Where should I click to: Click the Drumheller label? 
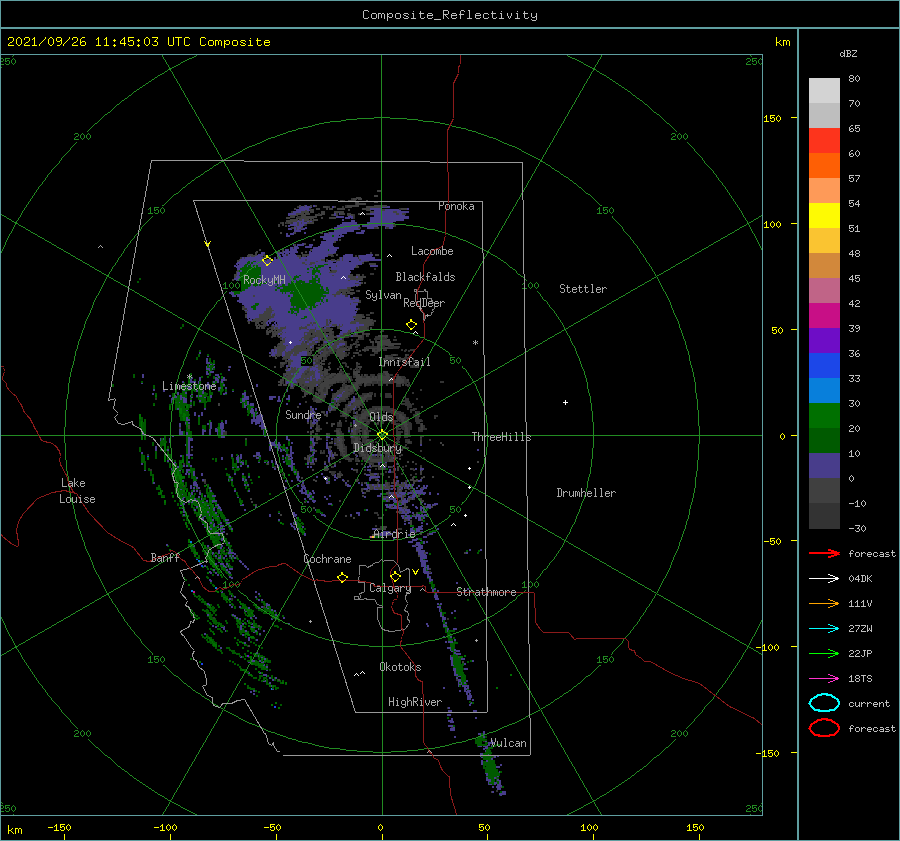(586, 493)
